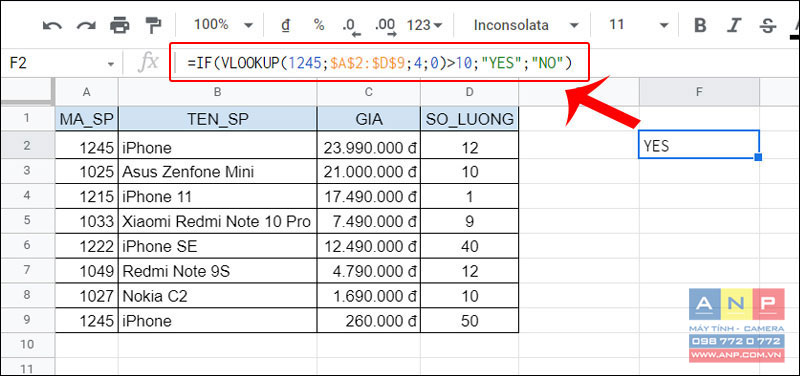This screenshot has height=376, width=800.
Task: Select row 5 header
Action: click(27, 220)
